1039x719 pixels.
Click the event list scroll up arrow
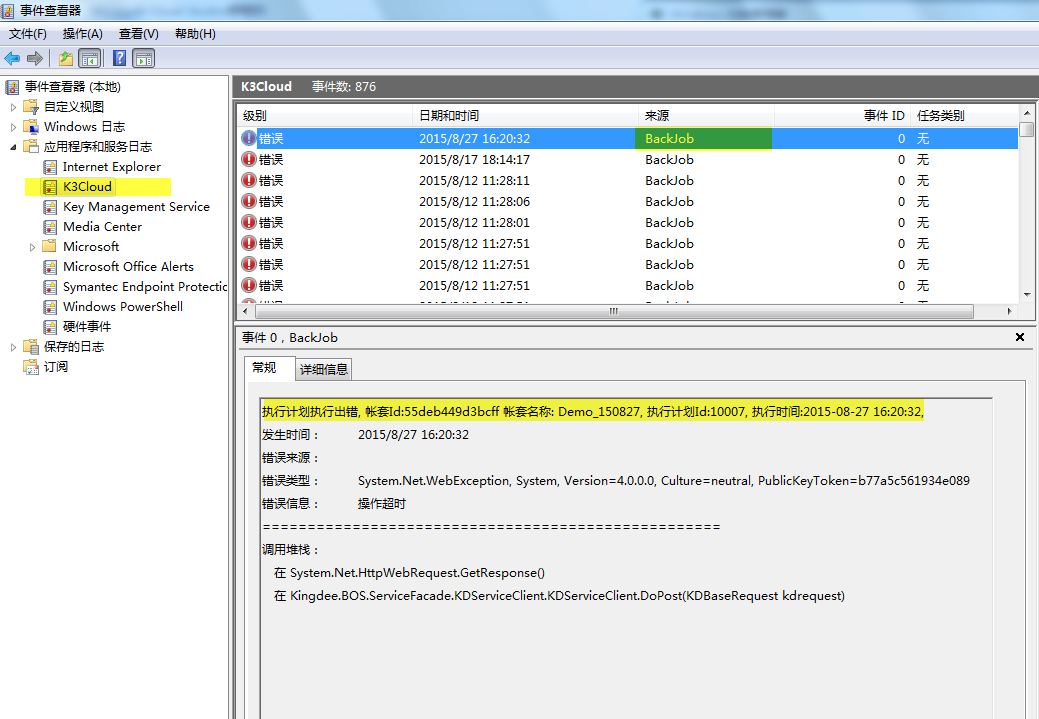coord(1026,113)
